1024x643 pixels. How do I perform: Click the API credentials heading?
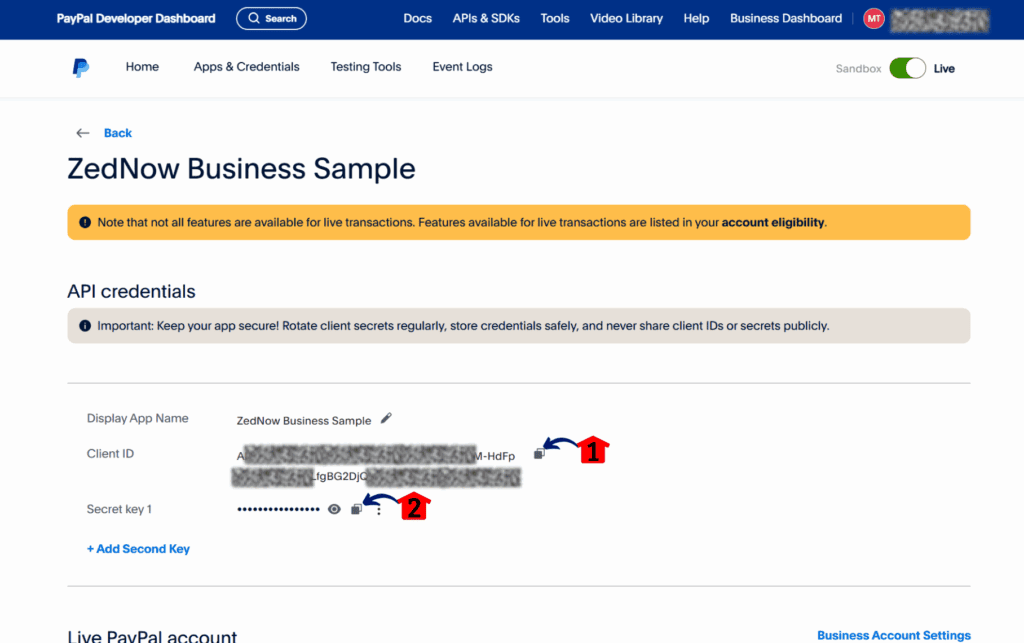click(131, 291)
